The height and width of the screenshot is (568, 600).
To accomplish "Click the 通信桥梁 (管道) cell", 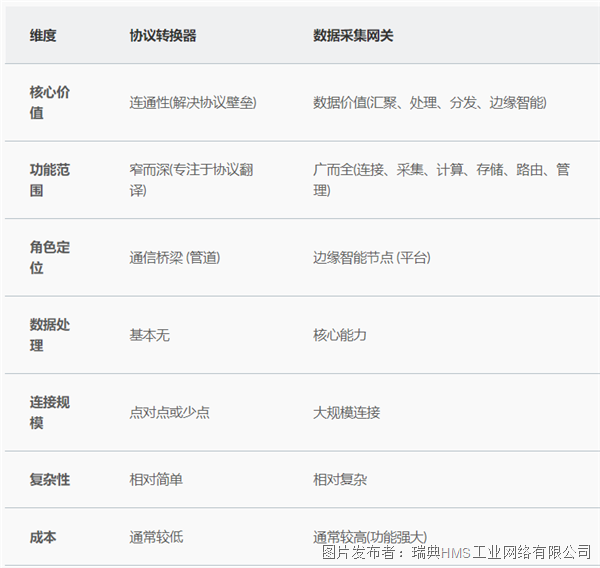I will [x=174, y=258].
